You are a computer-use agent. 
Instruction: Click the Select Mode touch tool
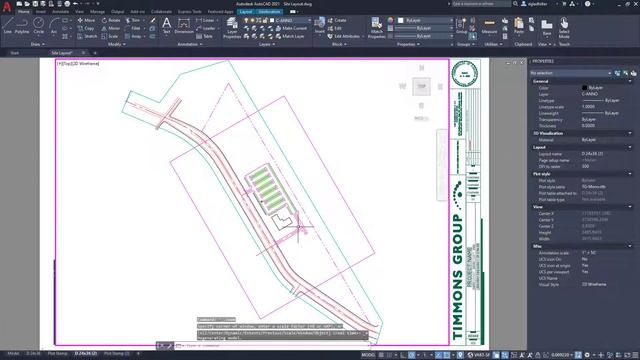pos(564,28)
